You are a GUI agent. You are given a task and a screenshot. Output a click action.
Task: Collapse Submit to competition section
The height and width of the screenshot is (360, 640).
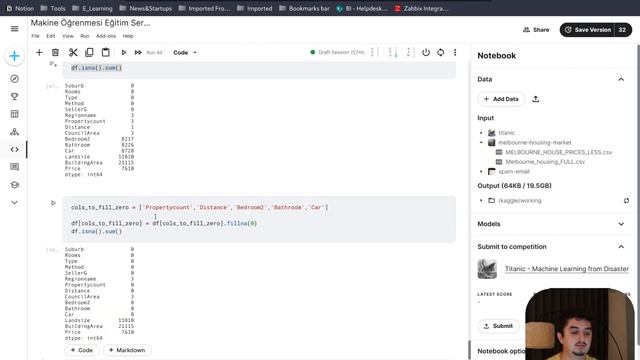pos(621,247)
